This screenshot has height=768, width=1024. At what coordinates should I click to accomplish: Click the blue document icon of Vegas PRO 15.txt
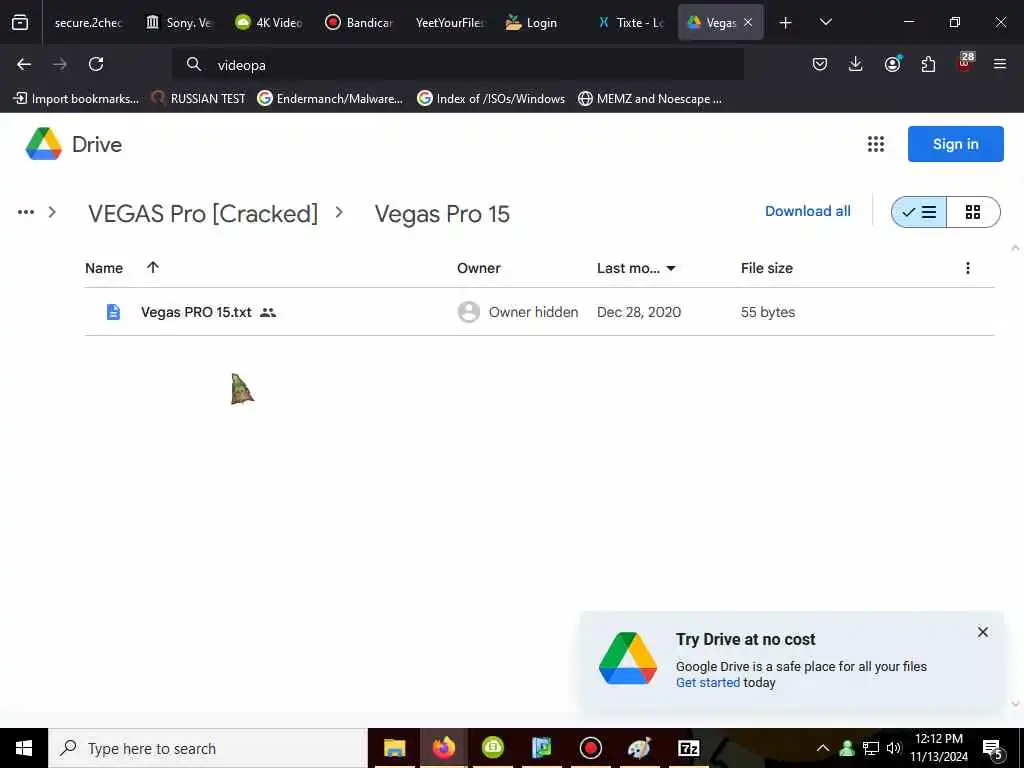tap(113, 312)
